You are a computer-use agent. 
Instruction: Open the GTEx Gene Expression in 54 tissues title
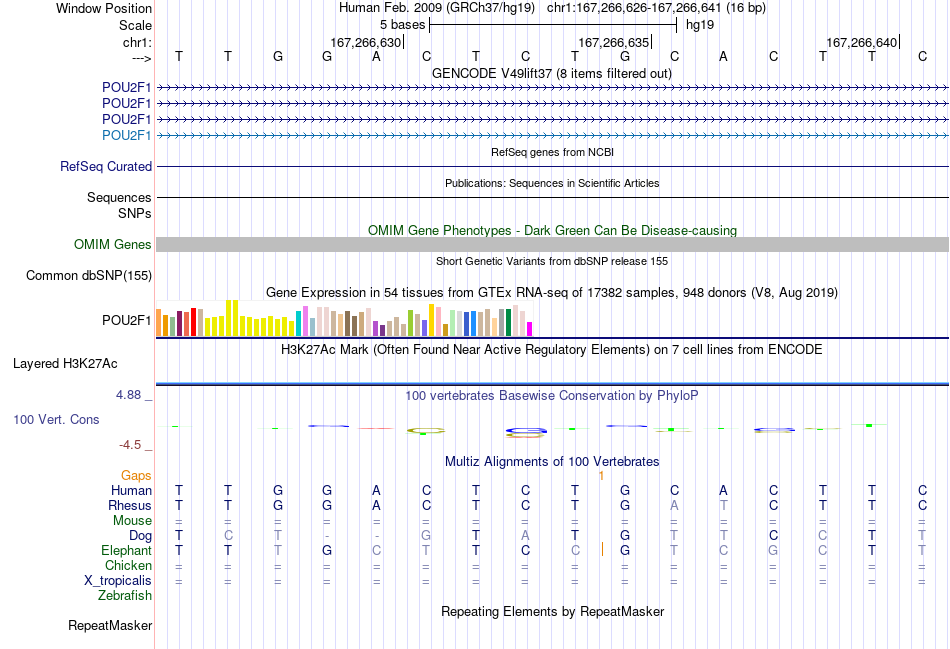tap(552, 293)
